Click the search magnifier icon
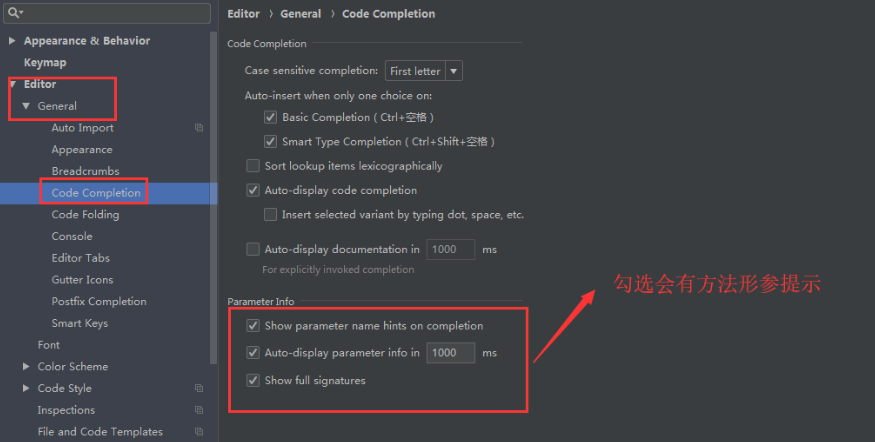875x442 pixels. pyautogui.click(x=13, y=12)
